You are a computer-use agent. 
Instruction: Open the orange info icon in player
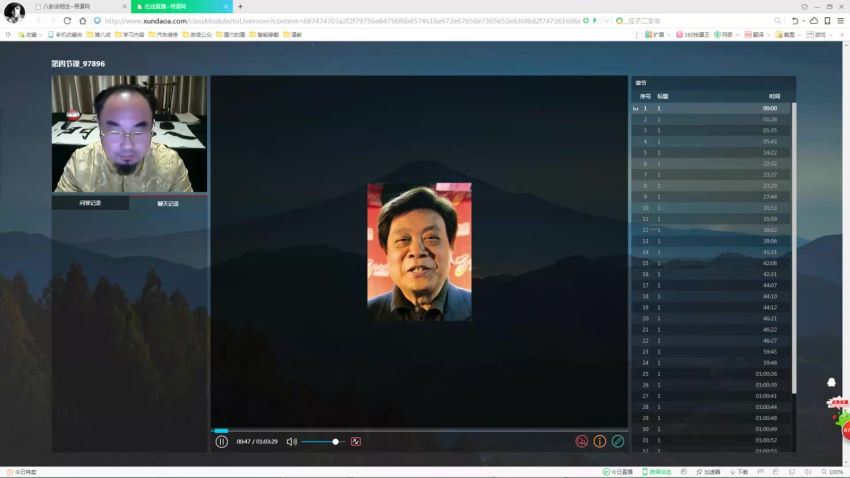(x=600, y=441)
